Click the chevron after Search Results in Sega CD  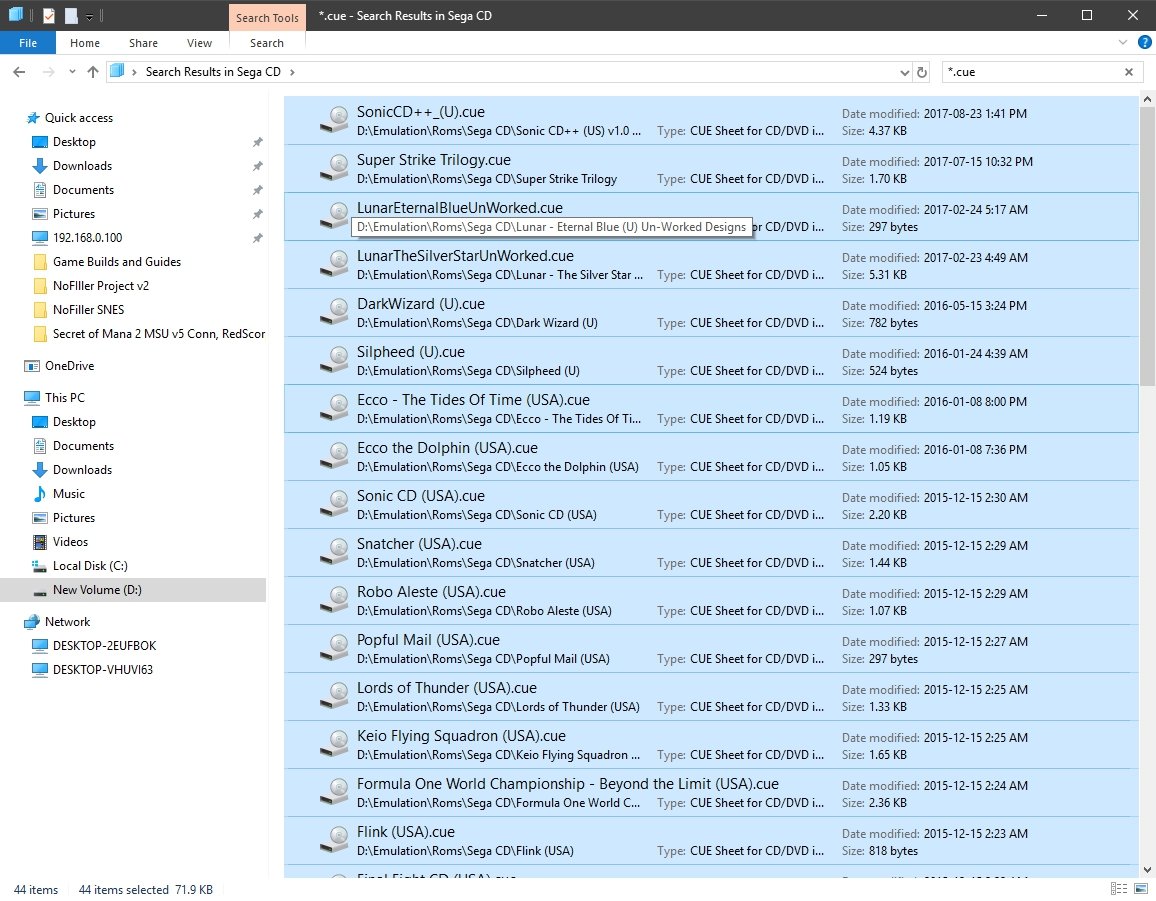pyautogui.click(x=292, y=72)
